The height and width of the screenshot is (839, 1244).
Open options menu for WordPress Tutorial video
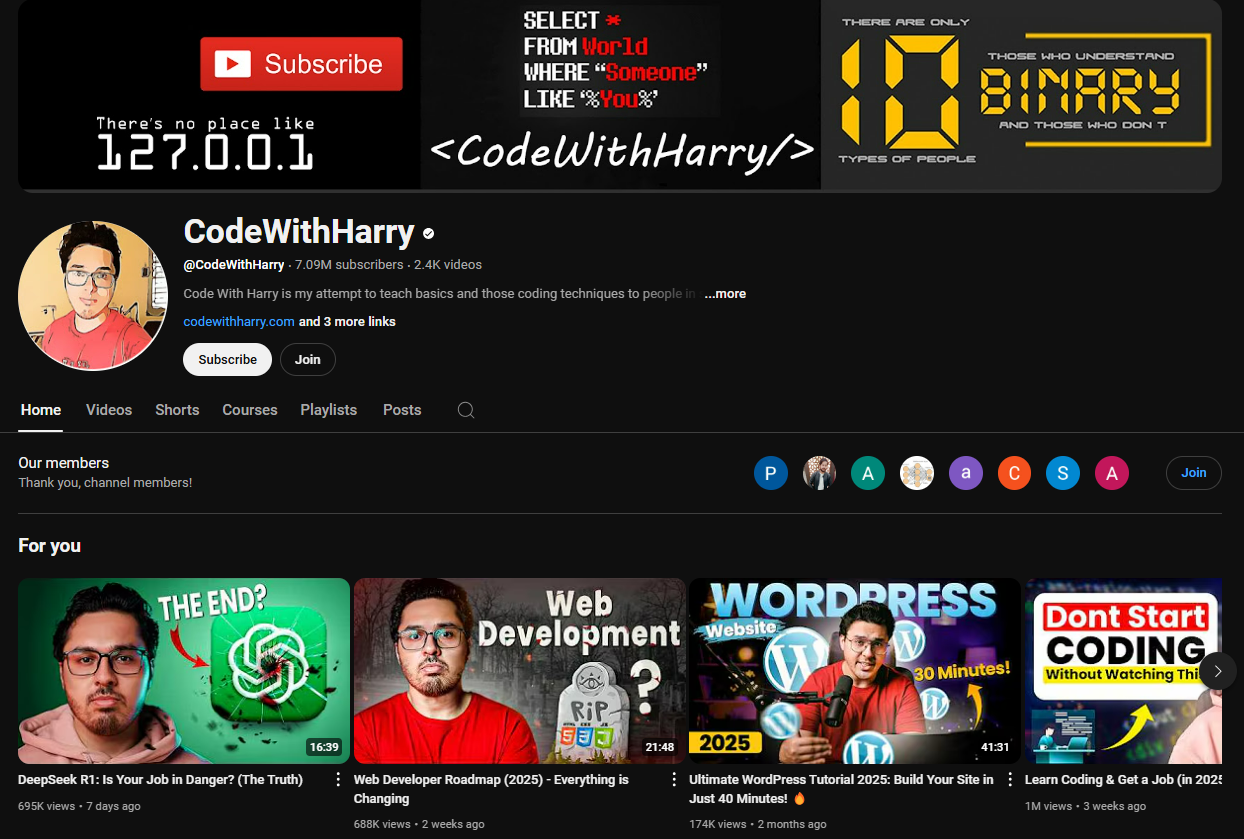tap(1010, 780)
